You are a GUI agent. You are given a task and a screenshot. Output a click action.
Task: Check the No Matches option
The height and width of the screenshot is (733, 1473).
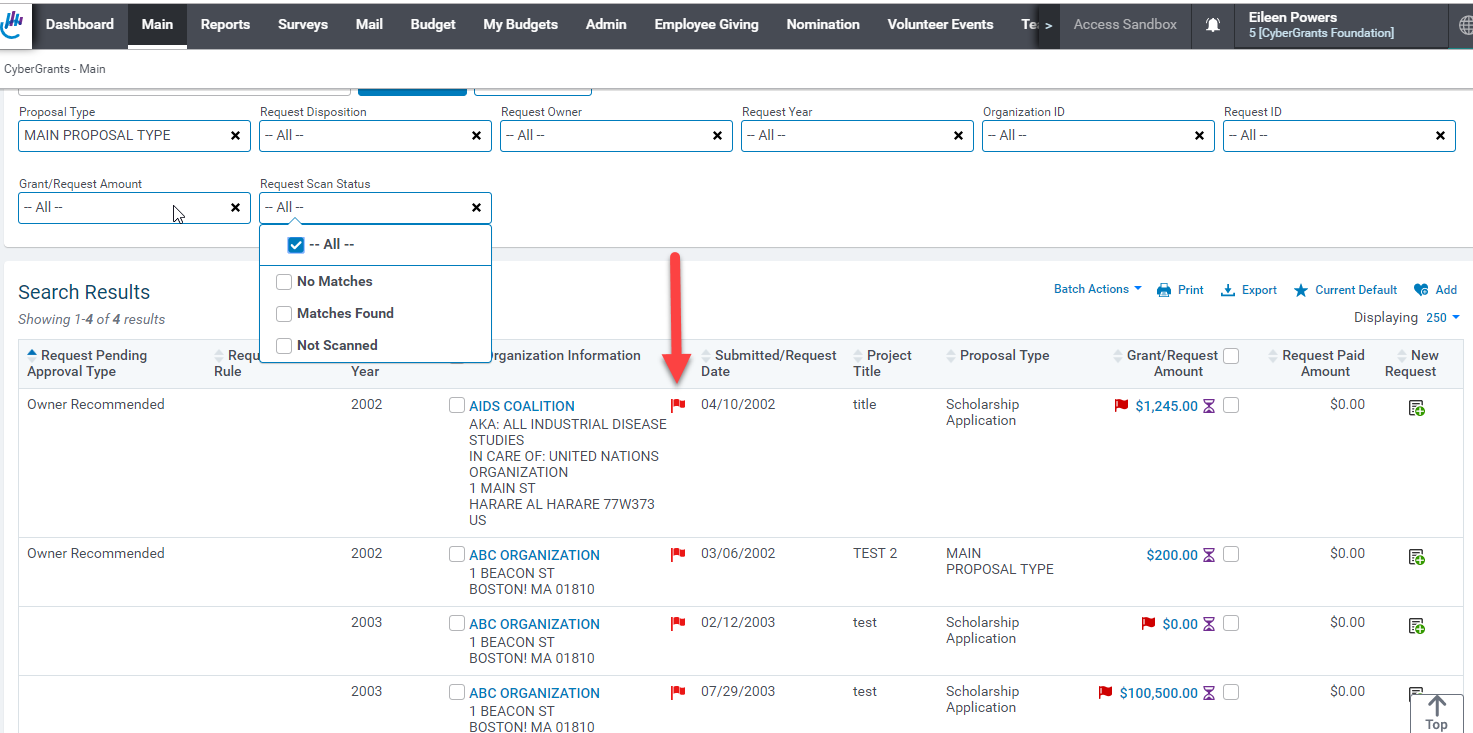[x=284, y=282]
